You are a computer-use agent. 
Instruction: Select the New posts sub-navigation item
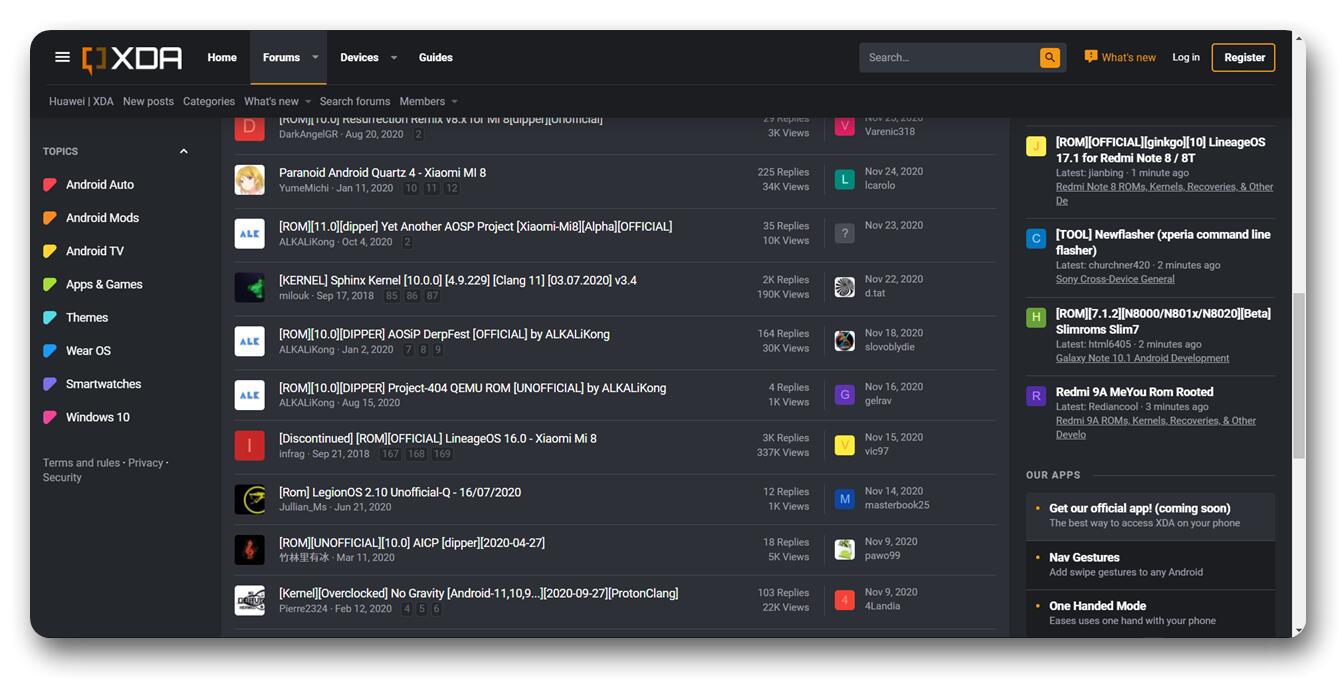point(148,102)
